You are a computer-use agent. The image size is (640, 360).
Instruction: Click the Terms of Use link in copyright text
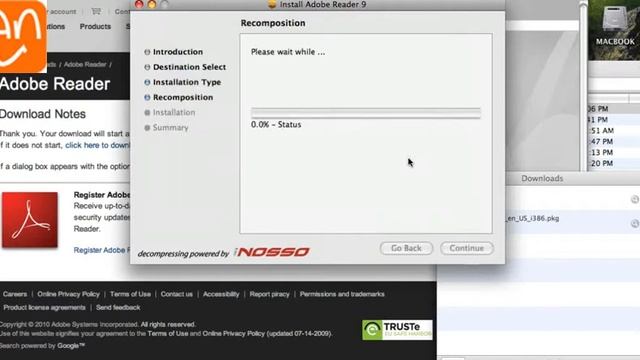(x=168, y=333)
